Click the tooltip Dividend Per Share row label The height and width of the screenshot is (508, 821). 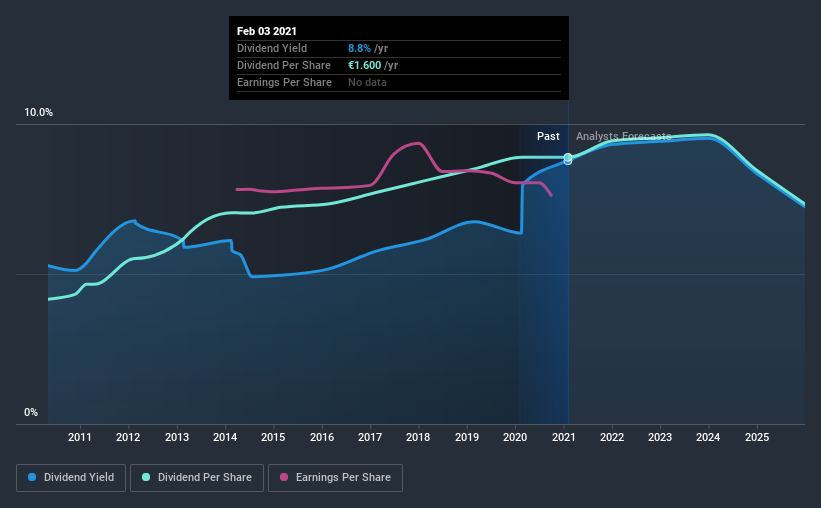coord(284,65)
